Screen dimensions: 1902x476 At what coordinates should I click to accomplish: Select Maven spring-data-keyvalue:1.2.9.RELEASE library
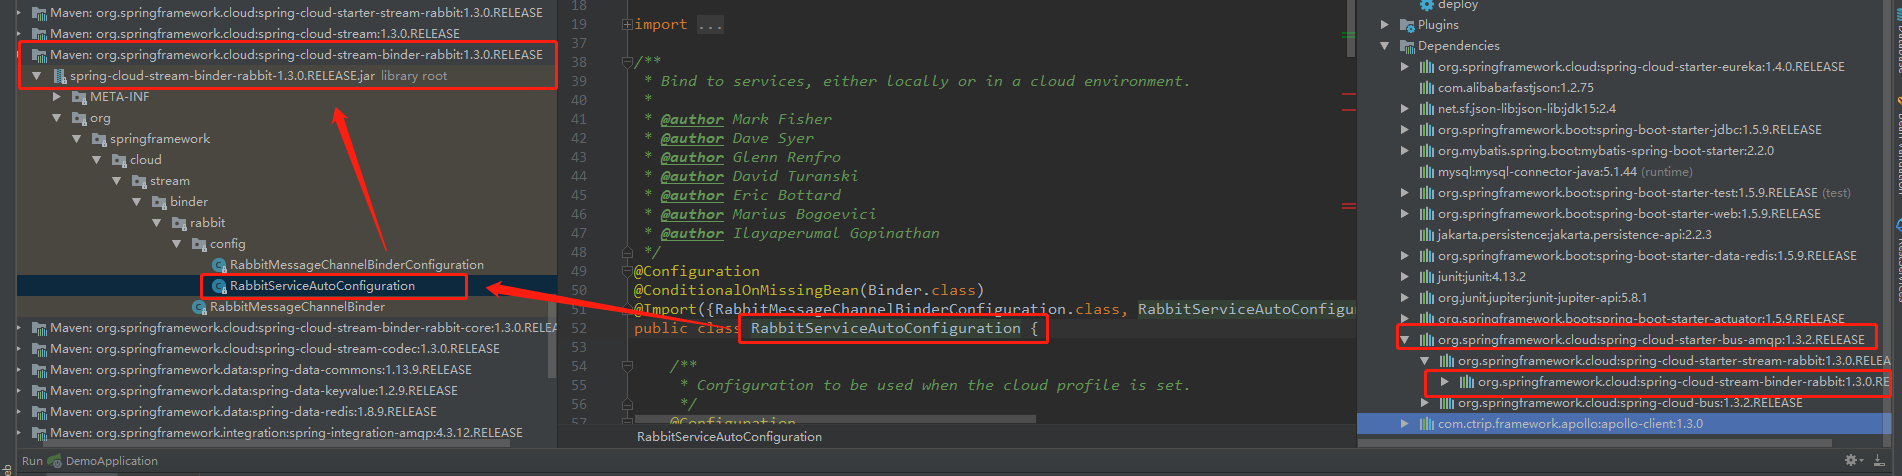(x=254, y=391)
